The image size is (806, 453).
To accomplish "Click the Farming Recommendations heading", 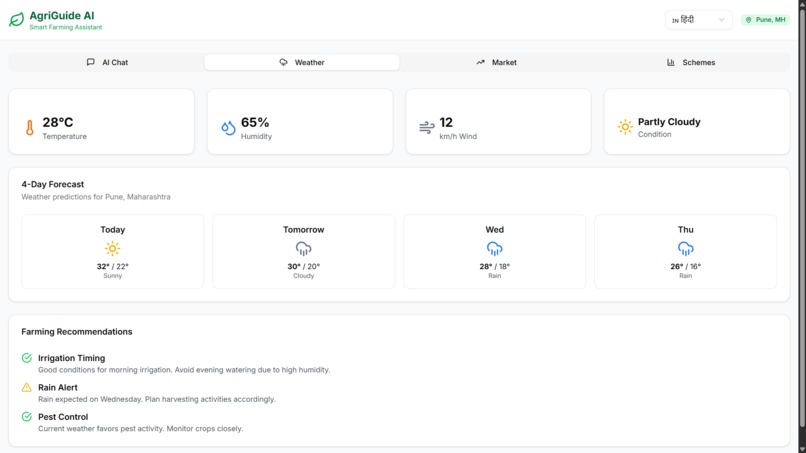I will [x=77, y=332].
